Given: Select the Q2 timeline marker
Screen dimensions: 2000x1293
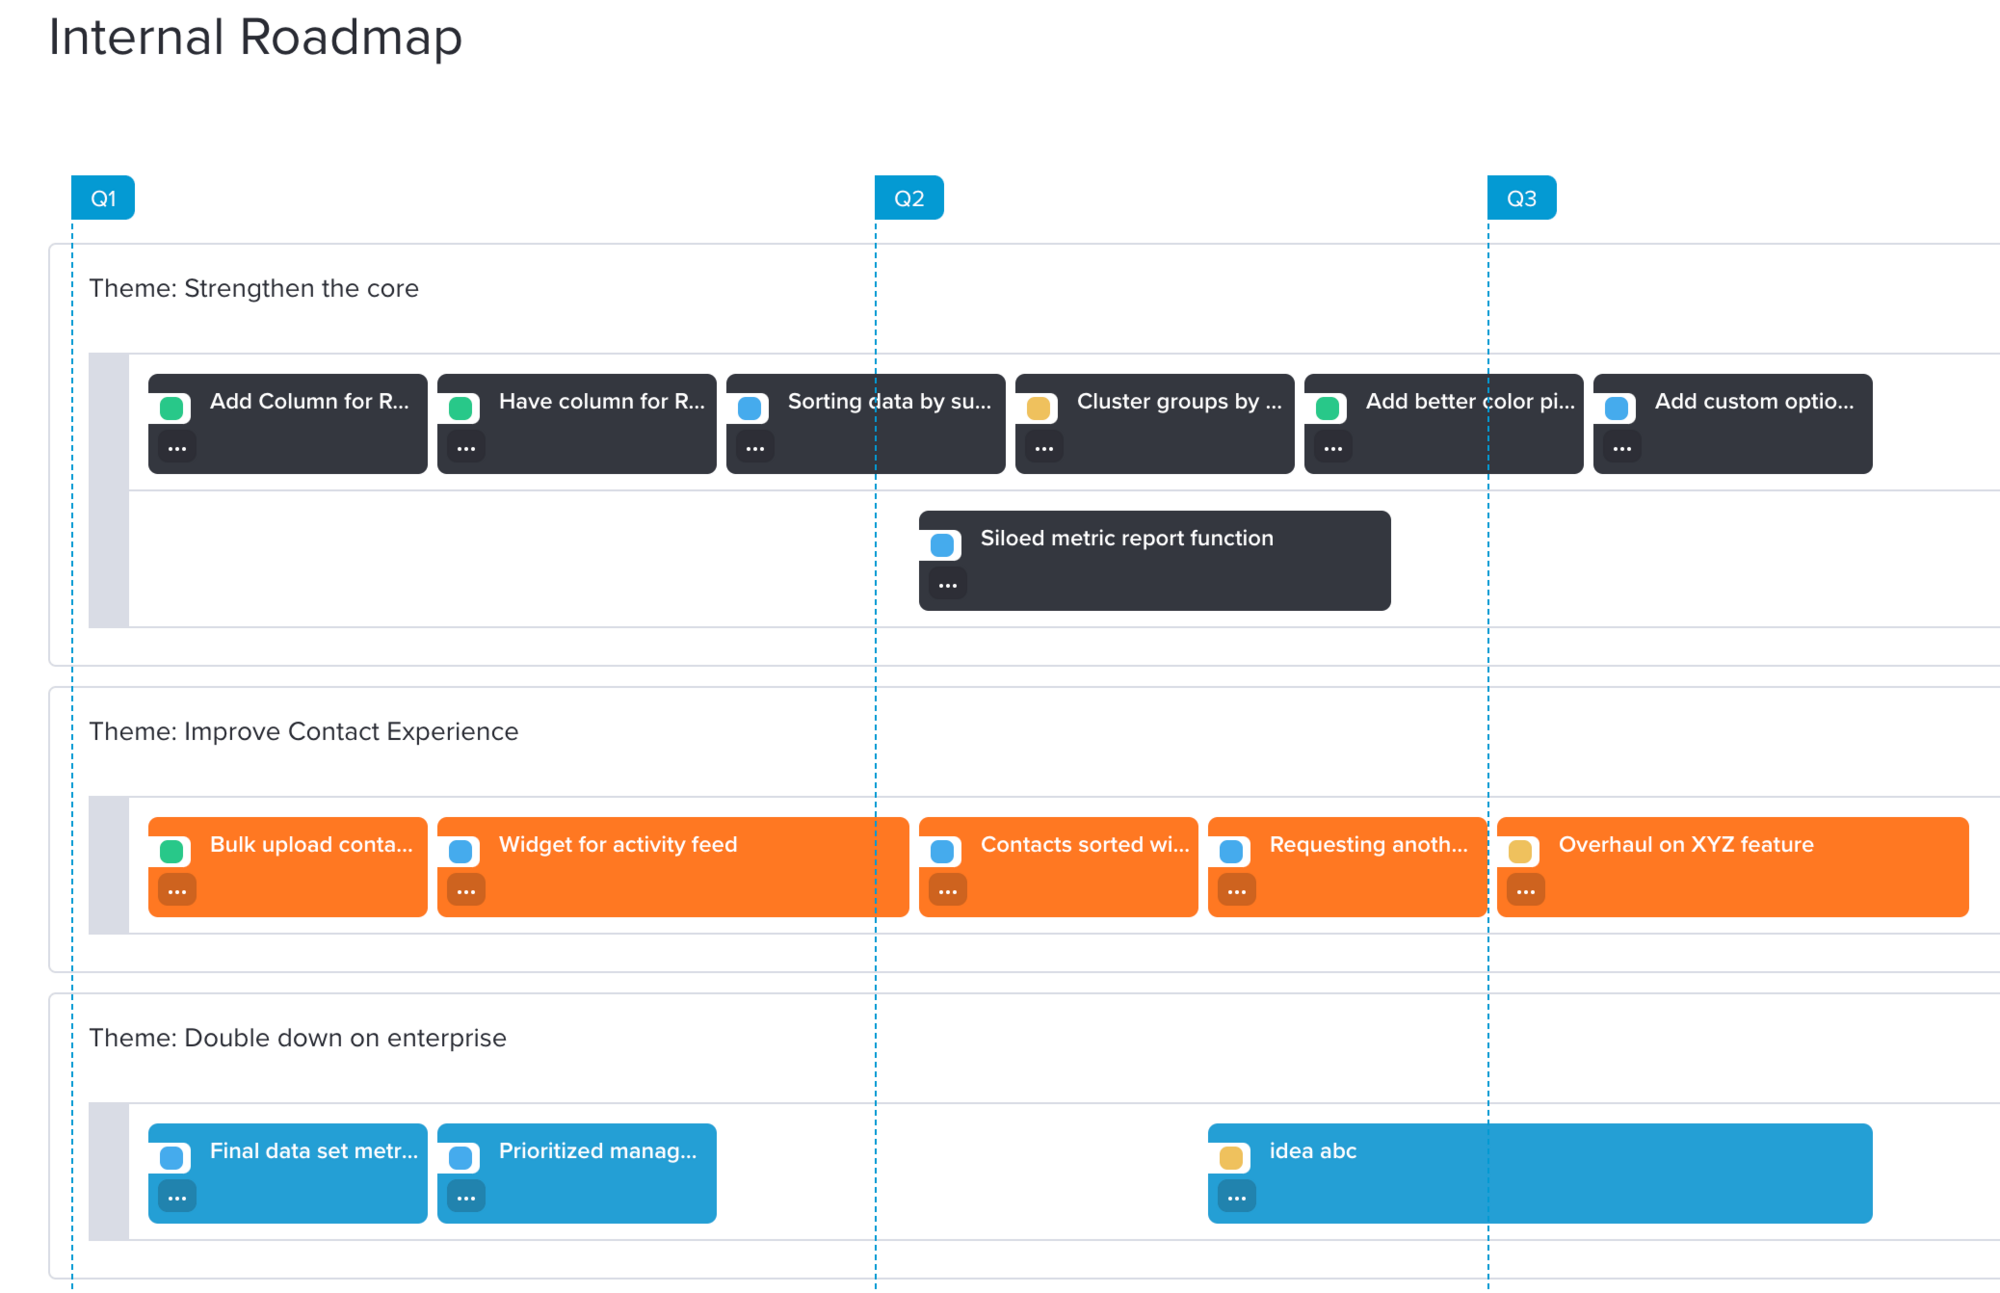Looking at the screenshot, I should coord(909,198).
